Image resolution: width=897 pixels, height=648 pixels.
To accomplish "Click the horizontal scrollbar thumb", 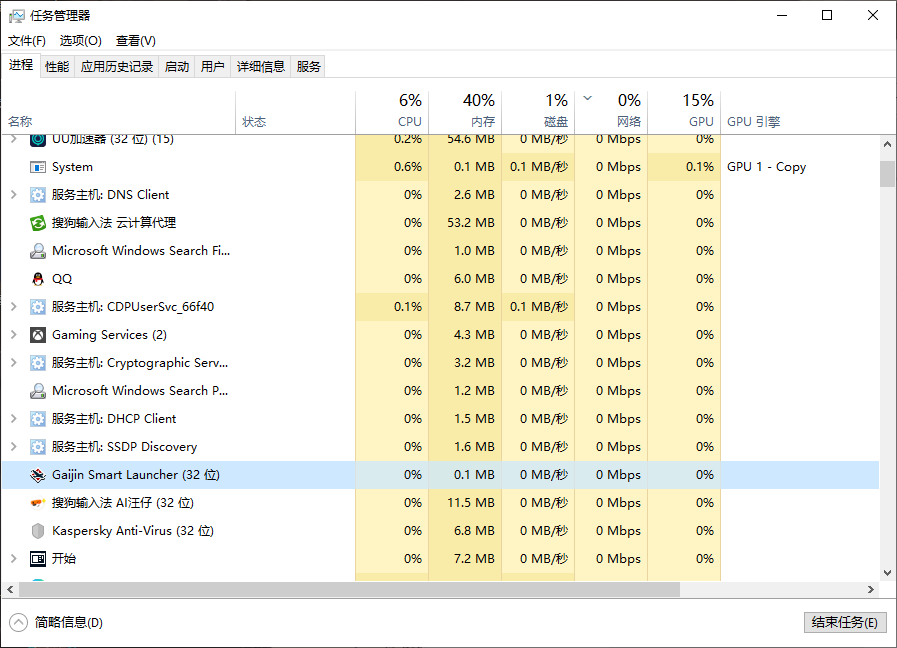I will pyautogui.click(x=350, y=589).
